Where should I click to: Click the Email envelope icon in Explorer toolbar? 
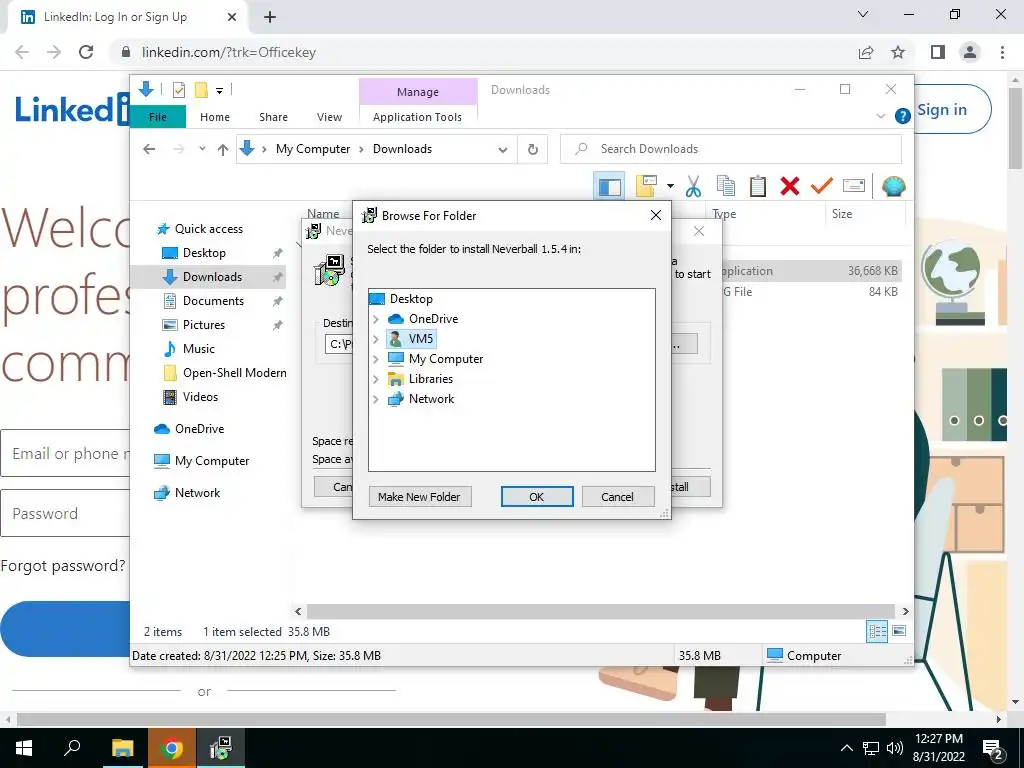854,187
